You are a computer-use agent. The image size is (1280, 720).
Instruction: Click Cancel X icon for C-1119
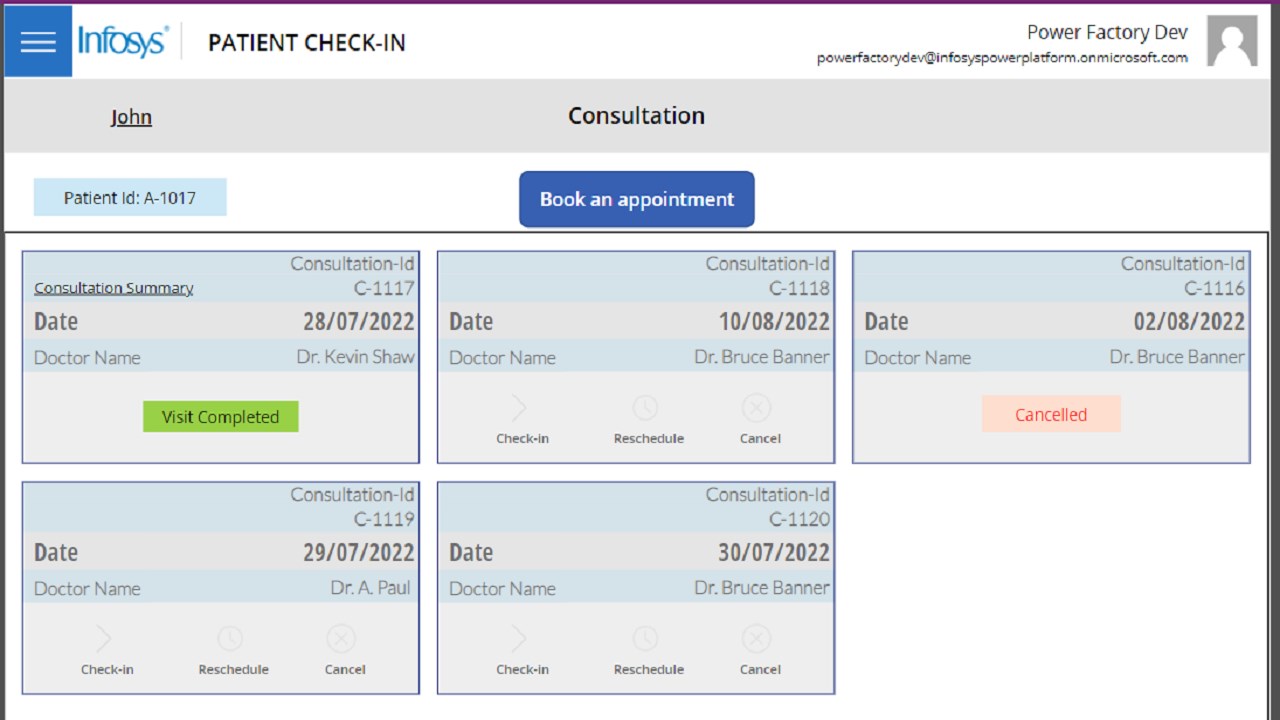point(342,639)
